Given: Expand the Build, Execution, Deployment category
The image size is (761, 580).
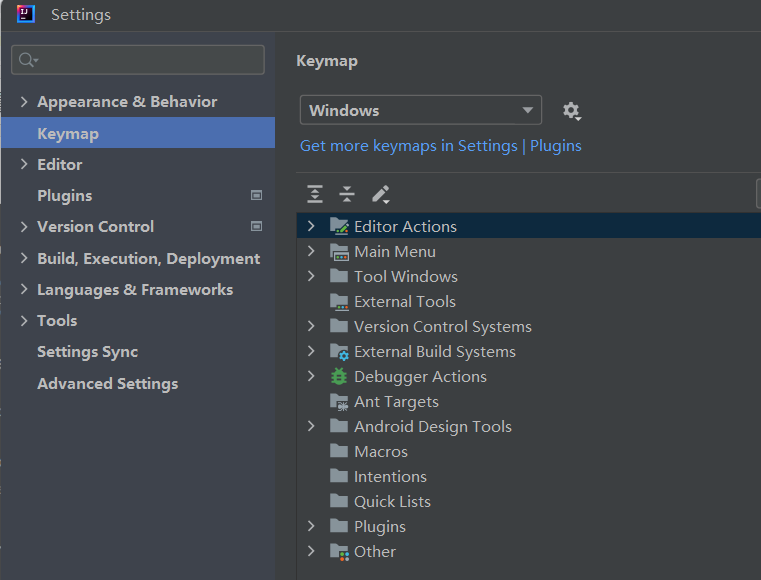Looking at the screenshot, I should [x=24, y=258].
